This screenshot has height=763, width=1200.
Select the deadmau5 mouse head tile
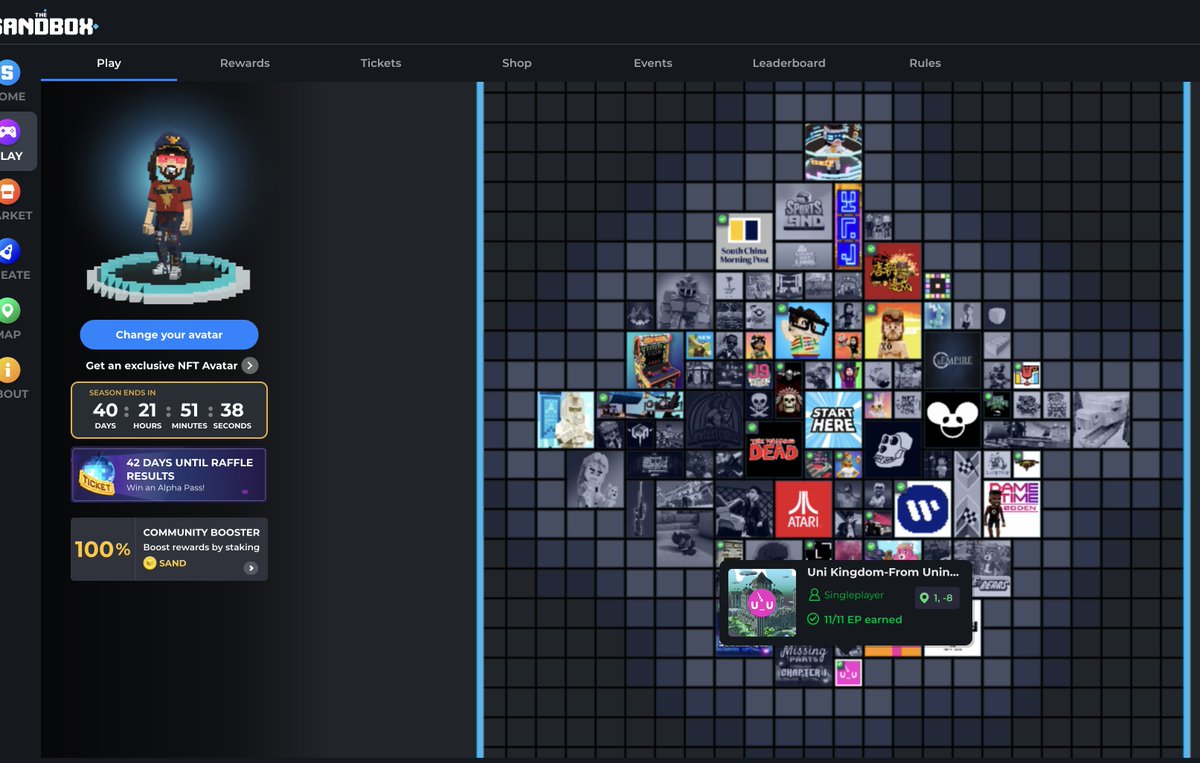pos(952,420)
